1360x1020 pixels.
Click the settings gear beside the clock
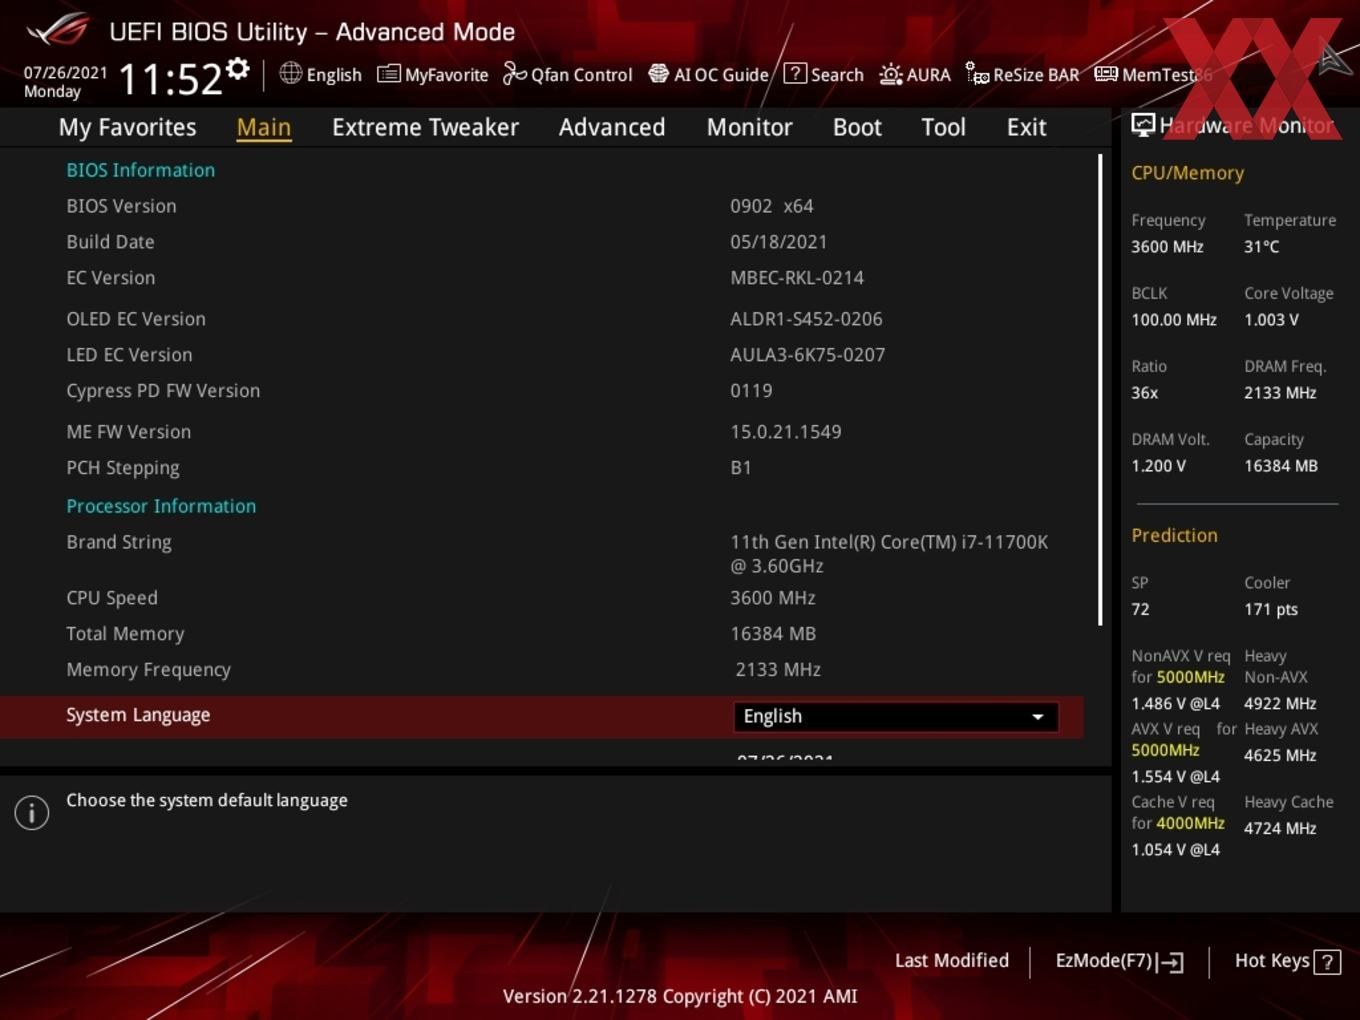point(238,69)
